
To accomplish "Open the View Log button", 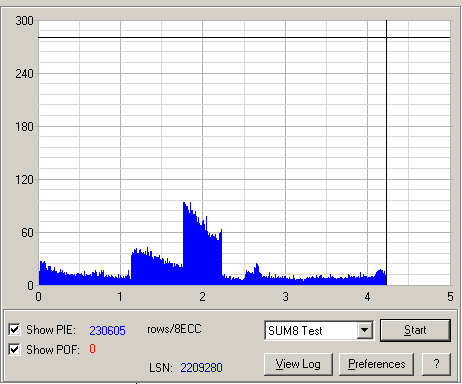I will [x=298, y=364].
